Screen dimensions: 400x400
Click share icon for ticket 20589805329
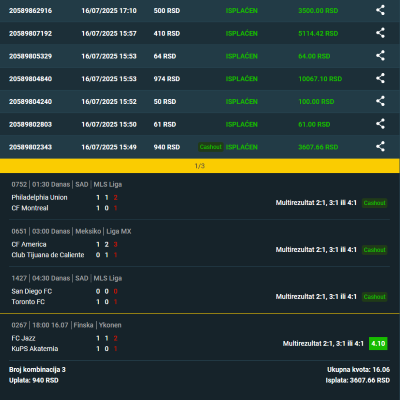[x=380, y=56]
